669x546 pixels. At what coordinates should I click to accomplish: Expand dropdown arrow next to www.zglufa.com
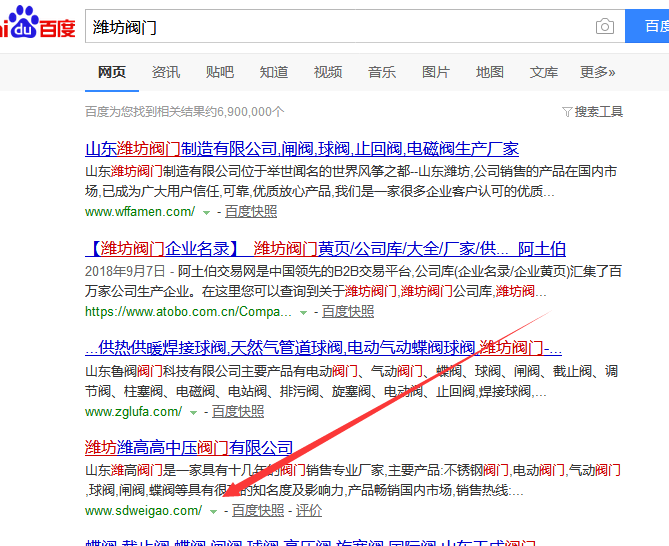point(194,412)
